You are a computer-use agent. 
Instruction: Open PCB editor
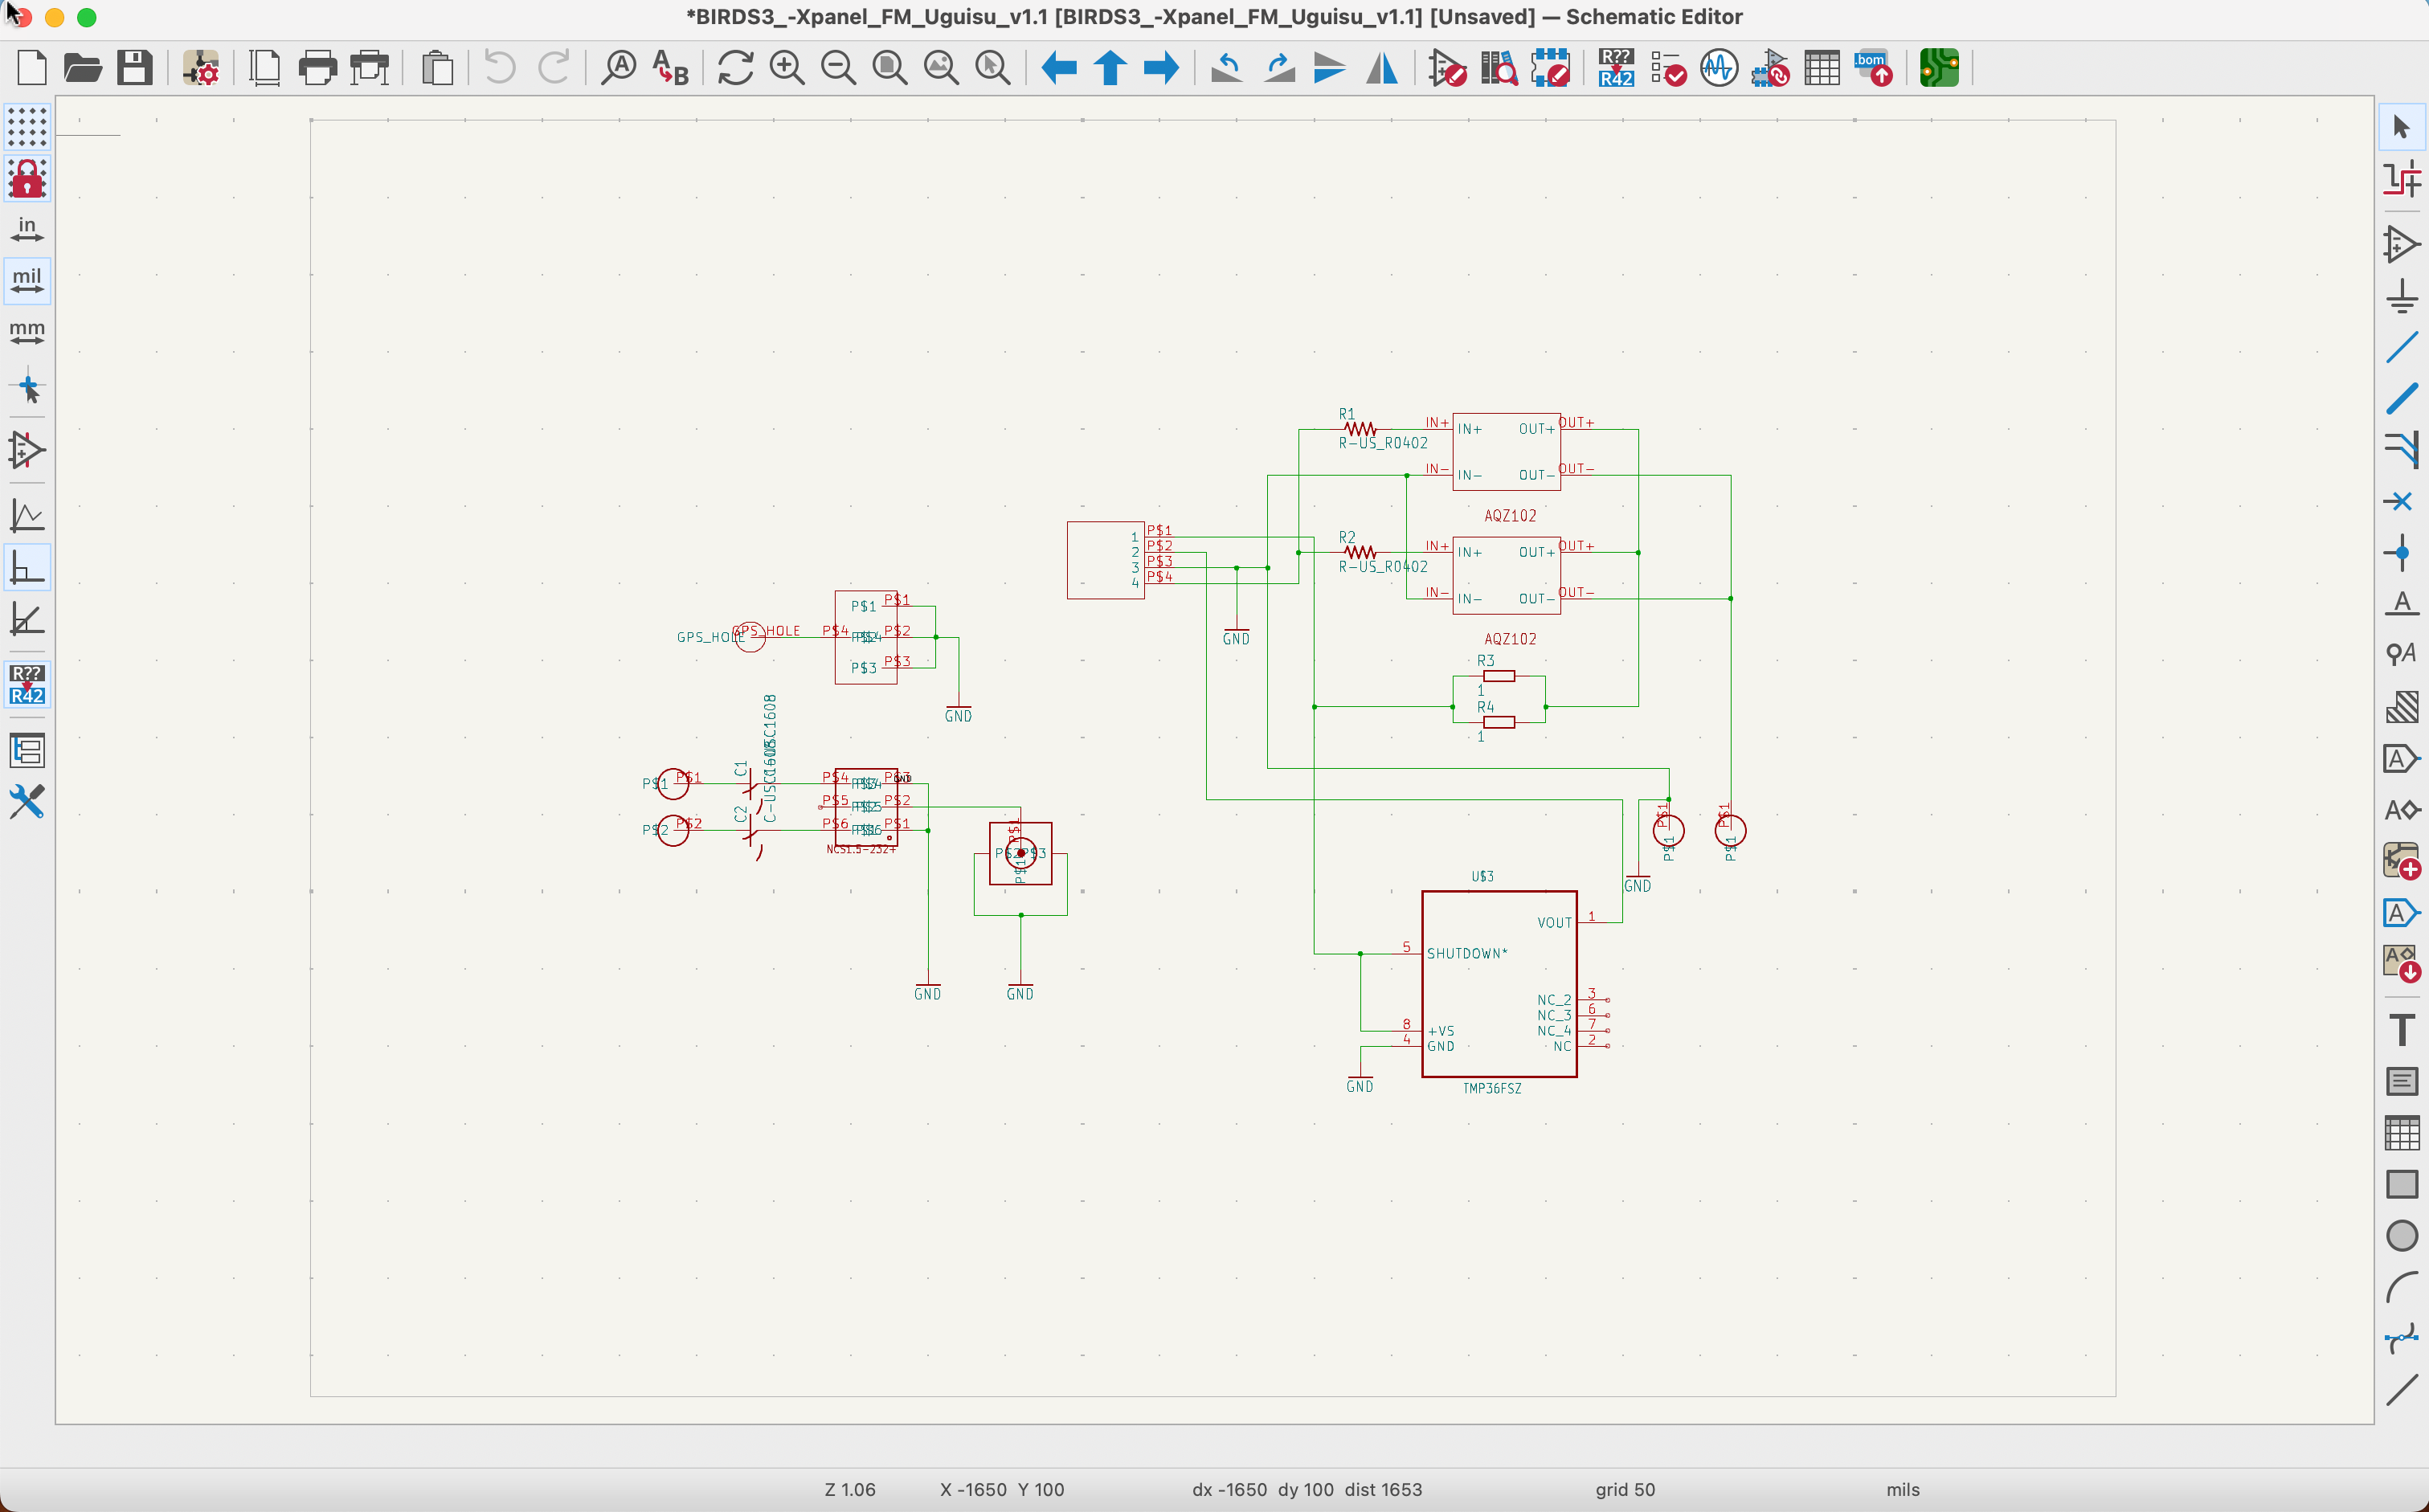click(x=1939, y=68)
